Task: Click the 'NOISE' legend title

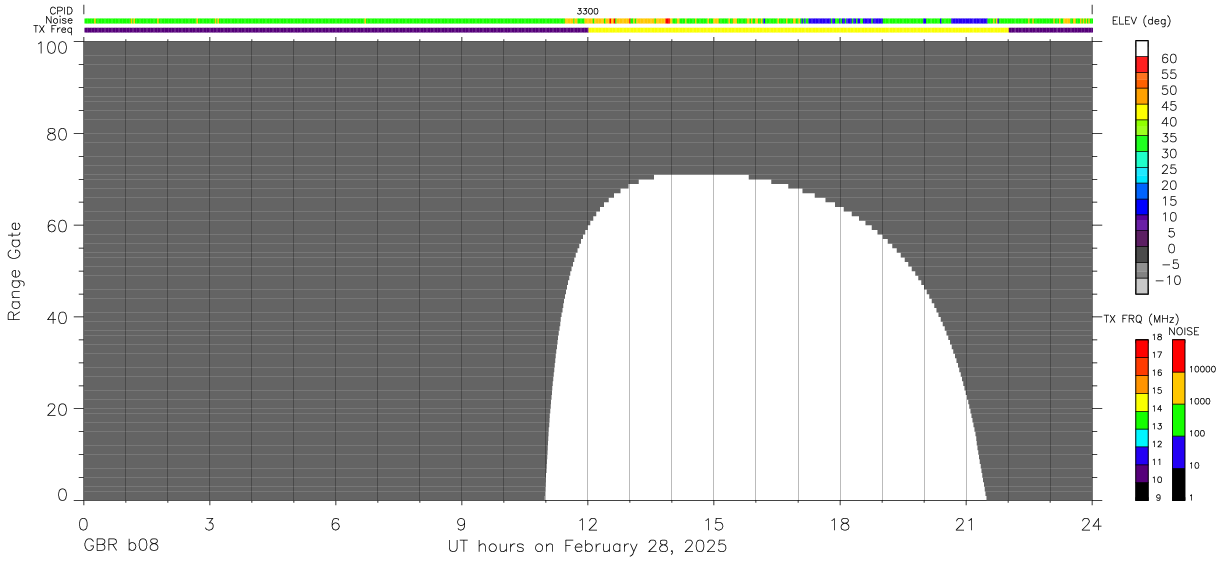Action: pyautogui.click(x=1184, y=331)
